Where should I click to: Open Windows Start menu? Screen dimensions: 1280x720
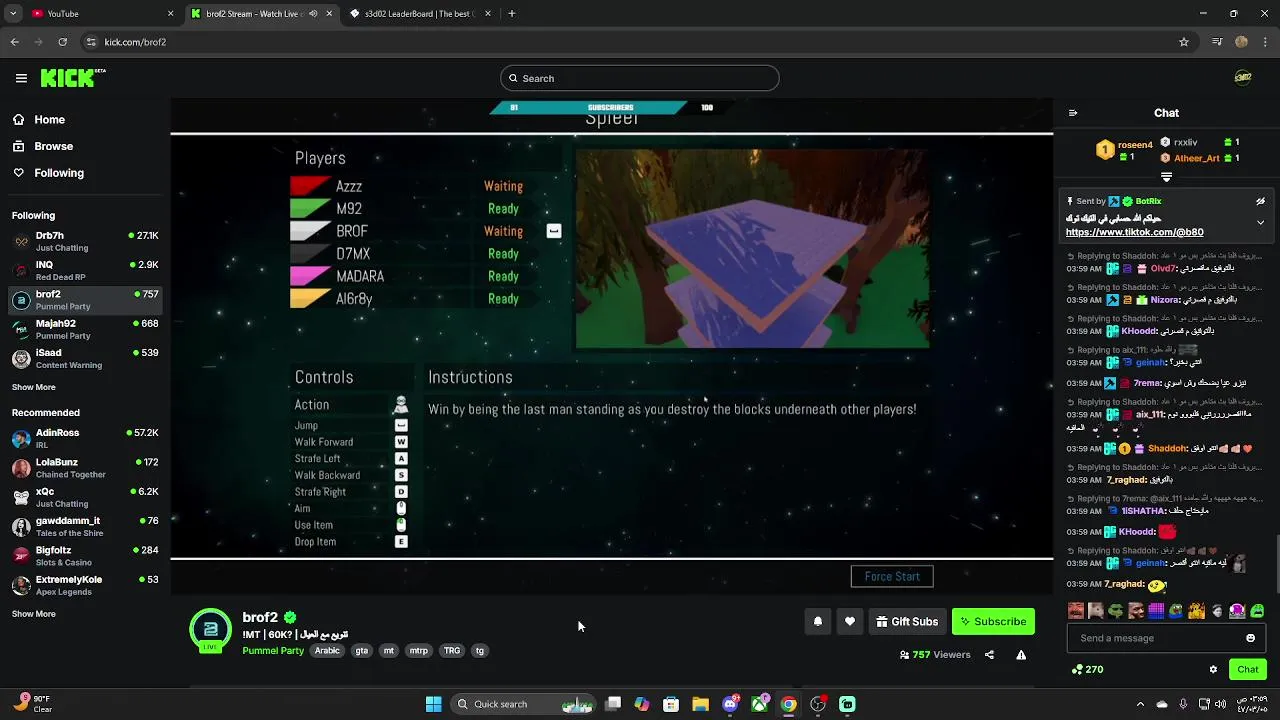point(433,704)
